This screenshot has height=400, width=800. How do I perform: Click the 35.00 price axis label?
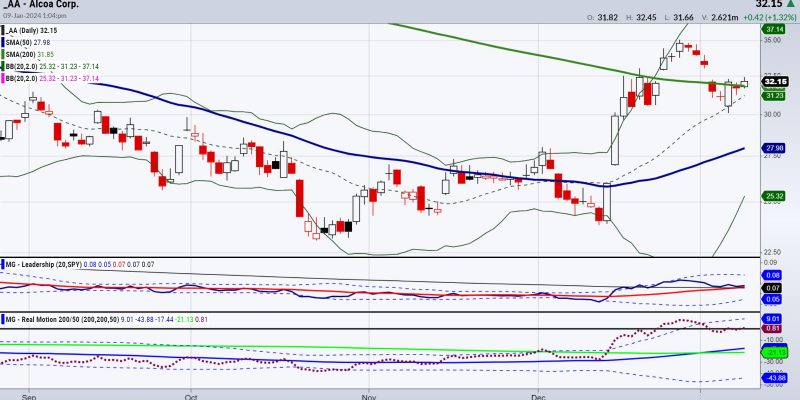point(771,40)
